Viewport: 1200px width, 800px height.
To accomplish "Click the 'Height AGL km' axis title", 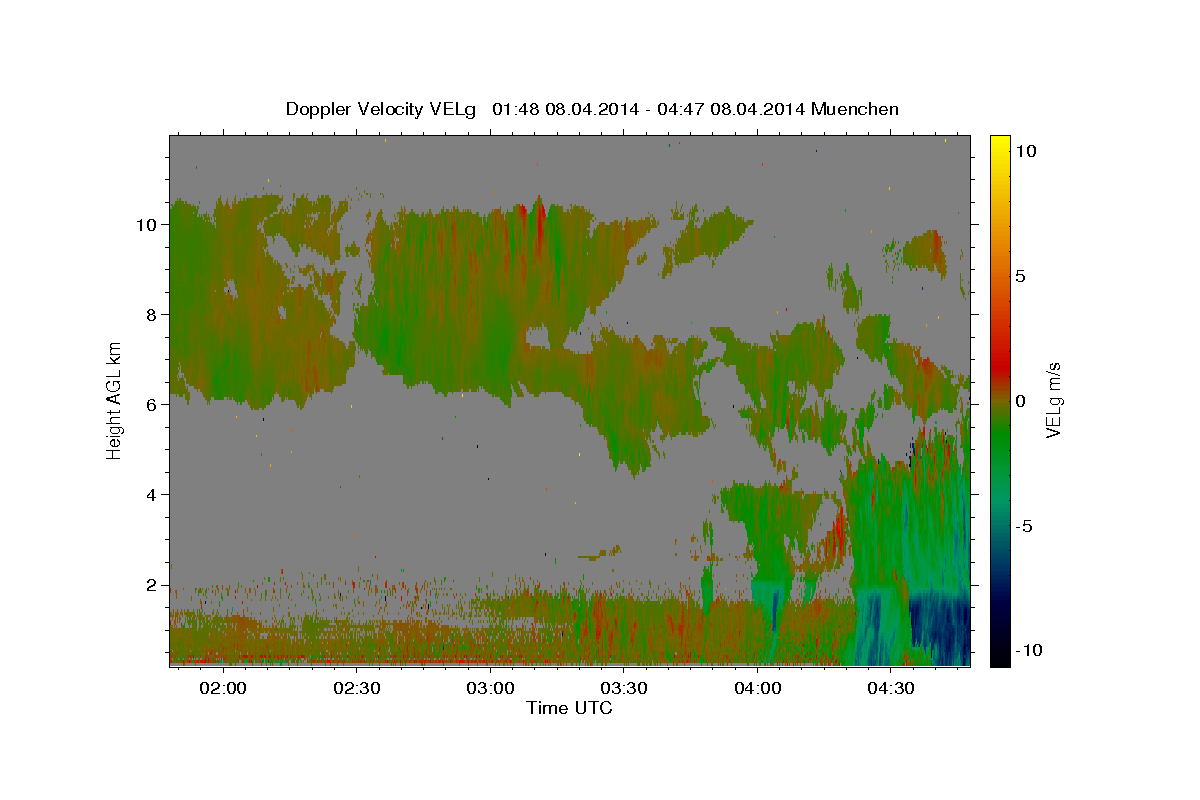I will [x=115, y=400].
